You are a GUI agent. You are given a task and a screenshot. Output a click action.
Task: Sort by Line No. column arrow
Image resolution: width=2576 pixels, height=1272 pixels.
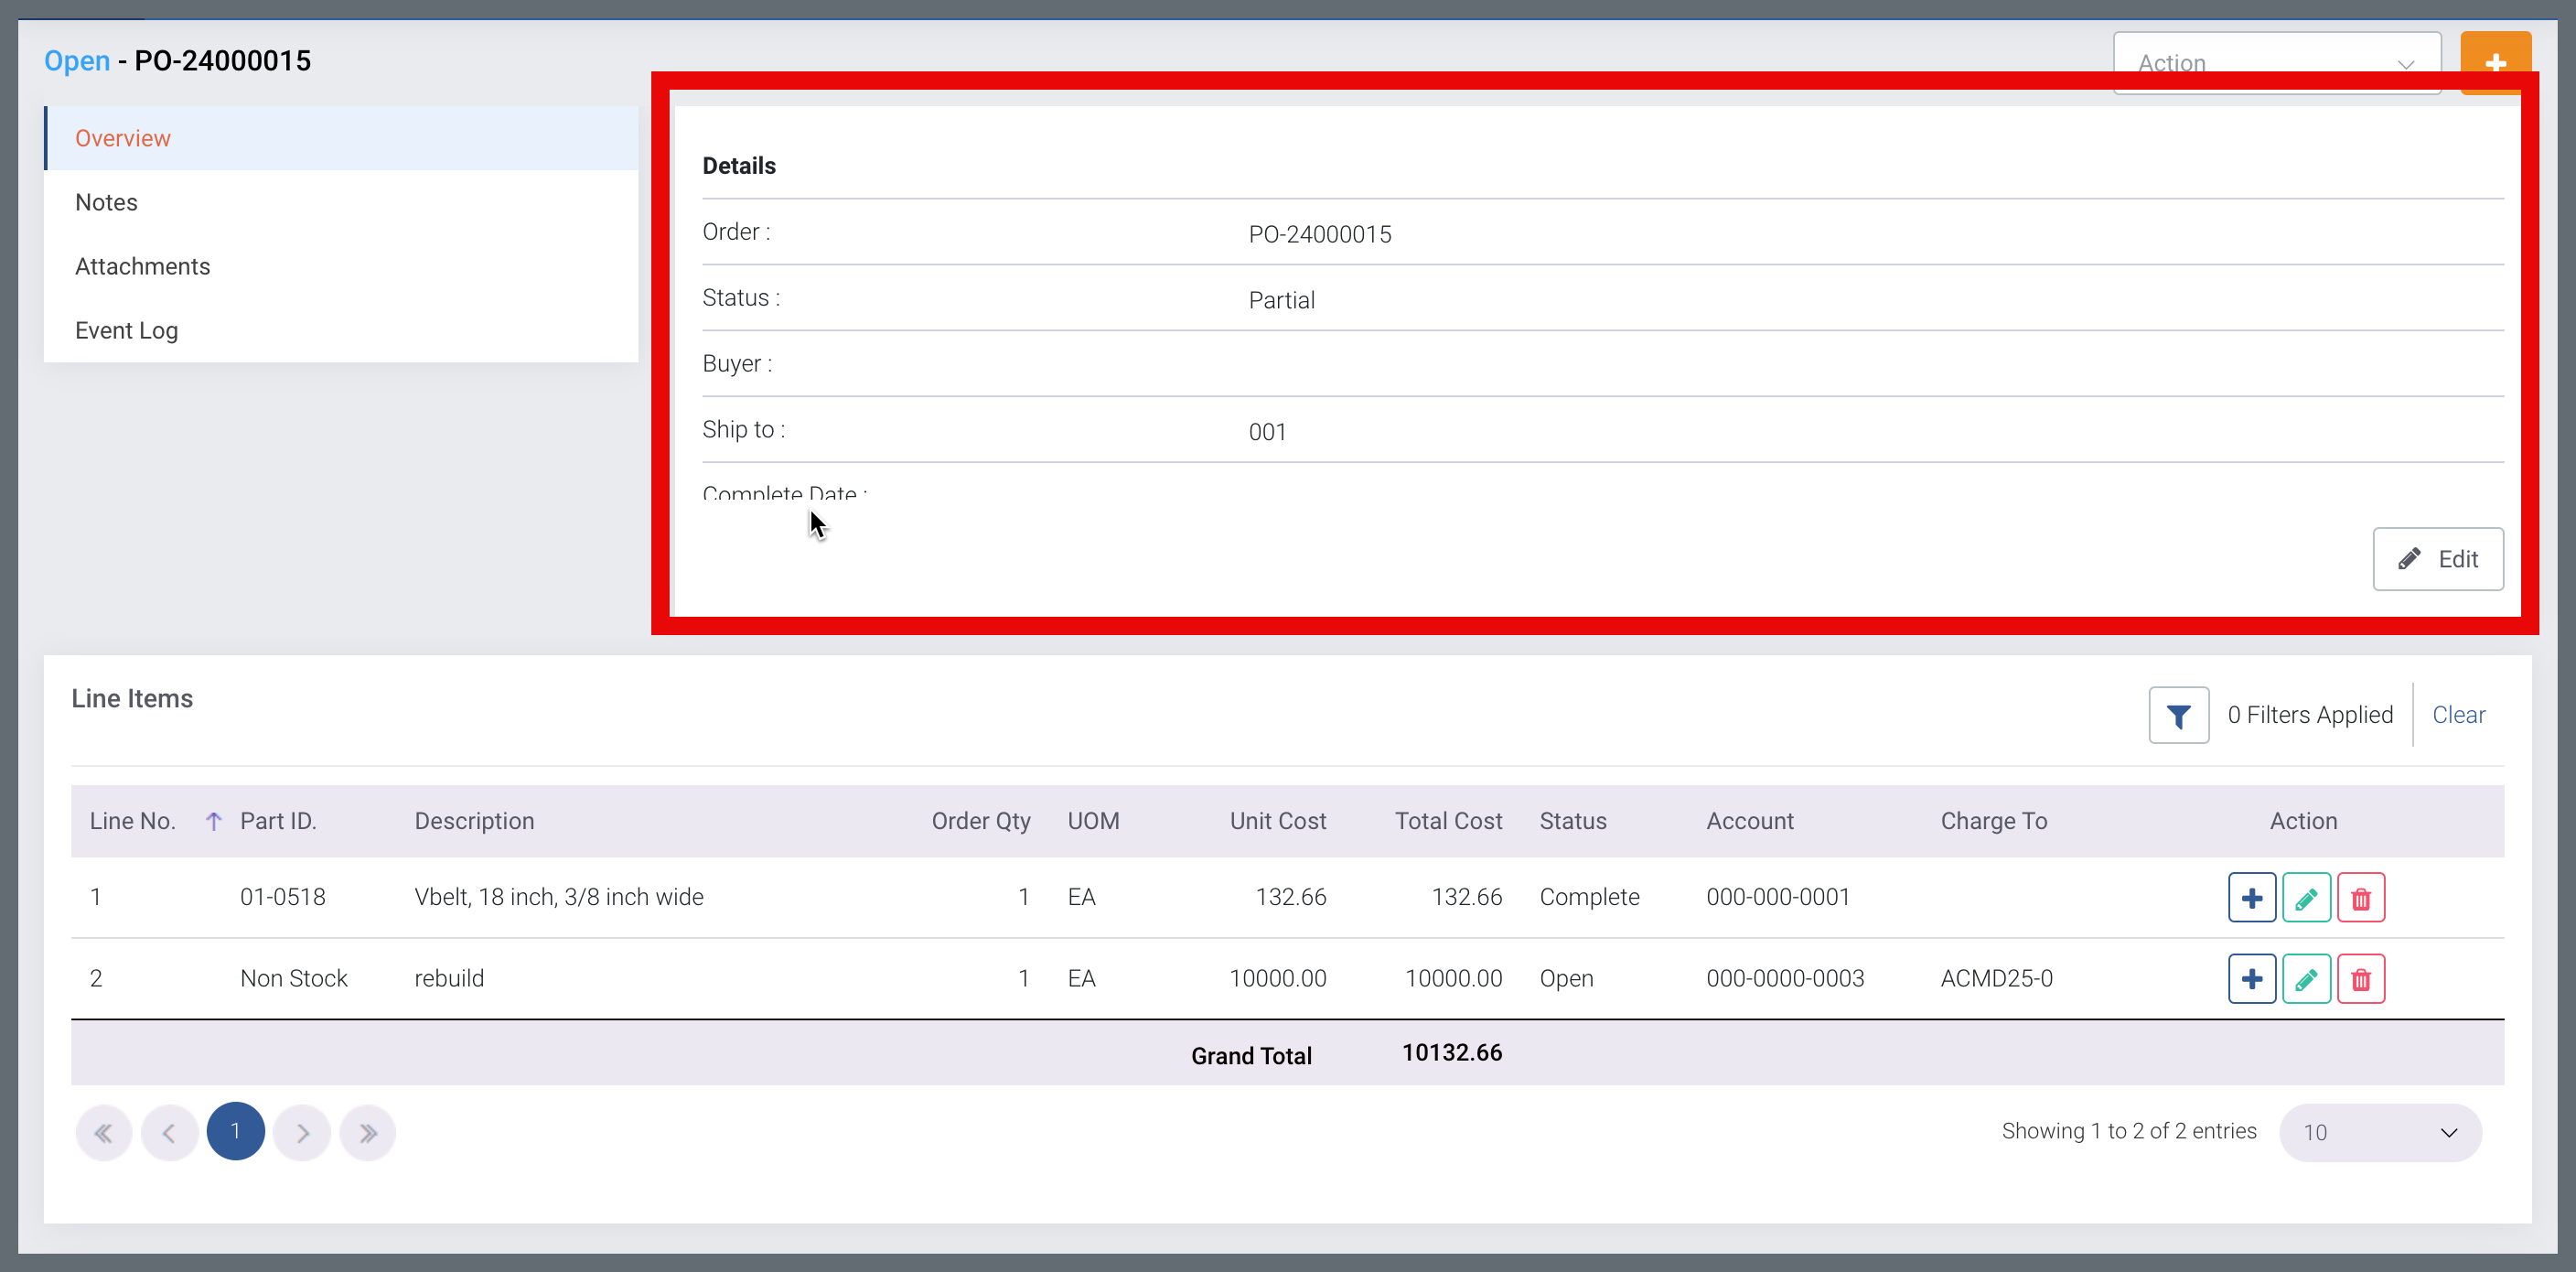pos(213,821)
